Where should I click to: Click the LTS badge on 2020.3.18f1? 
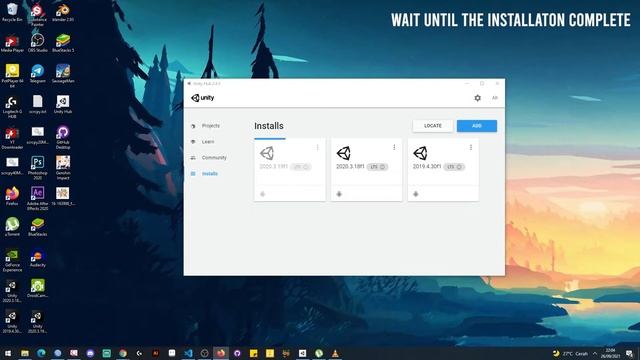(378, 167)
